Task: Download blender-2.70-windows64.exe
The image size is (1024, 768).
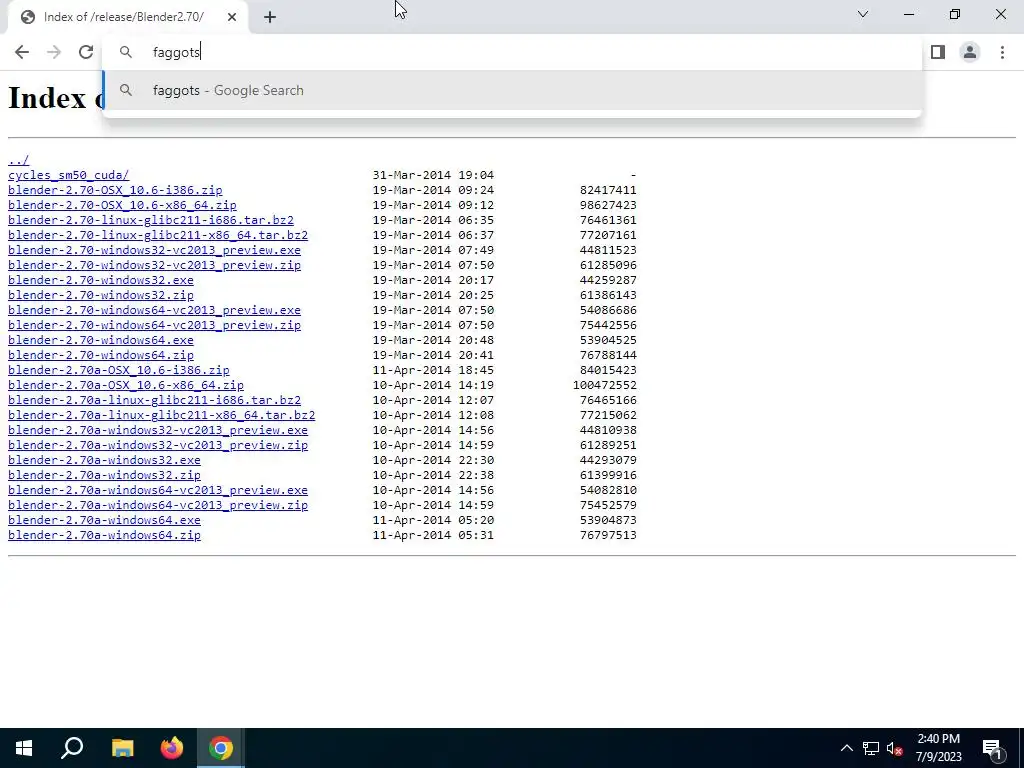Action: [101, 340]
